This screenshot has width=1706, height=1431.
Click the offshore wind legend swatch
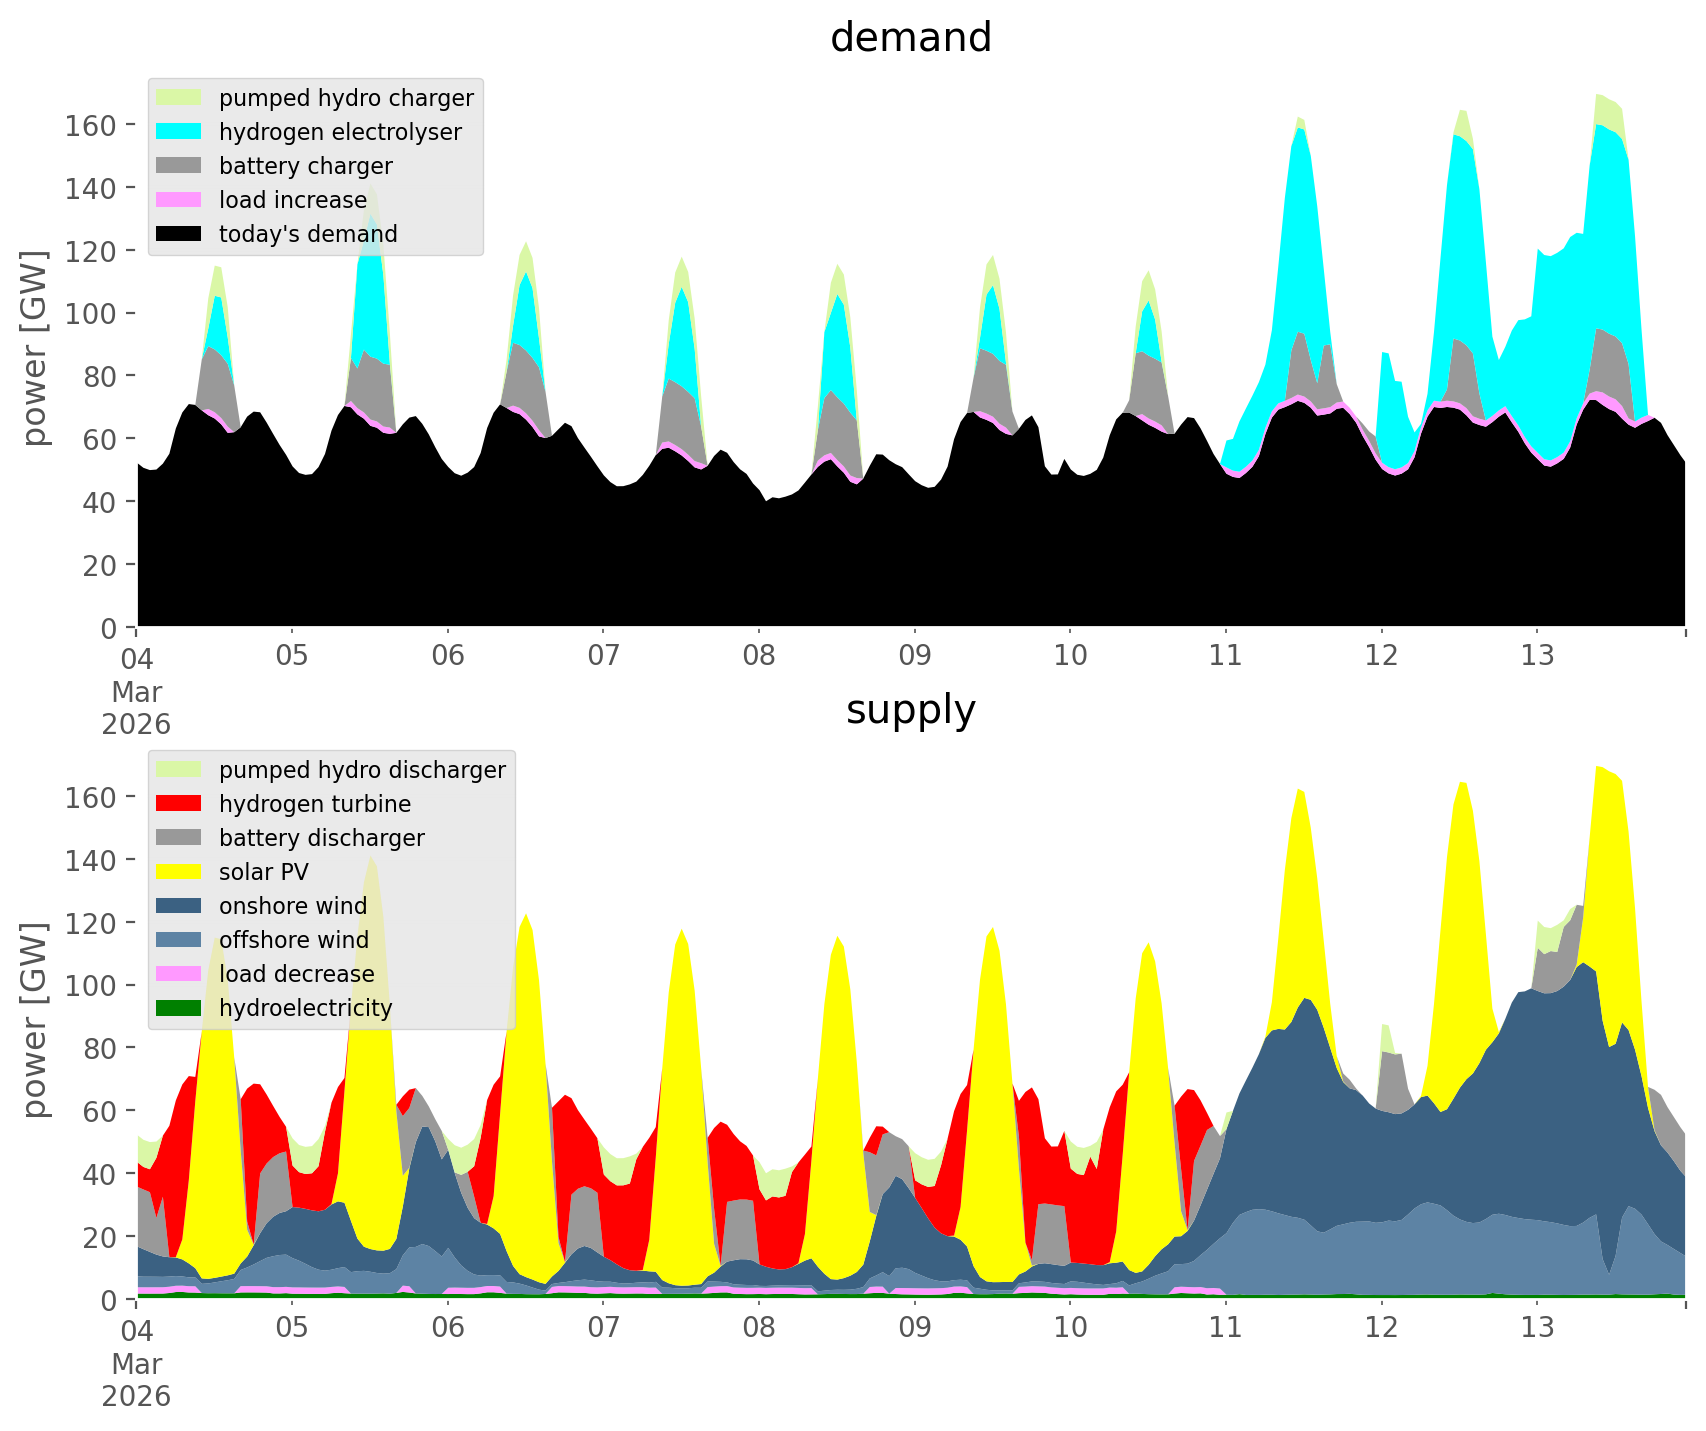(x=180, y=940)
